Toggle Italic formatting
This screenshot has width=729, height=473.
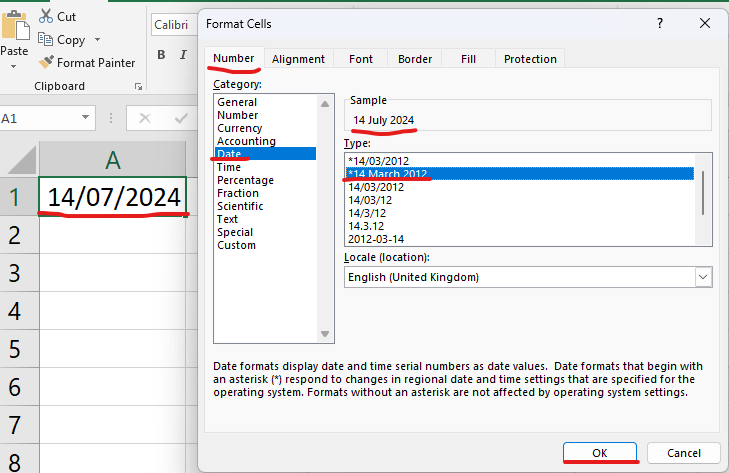pos(183,55)
